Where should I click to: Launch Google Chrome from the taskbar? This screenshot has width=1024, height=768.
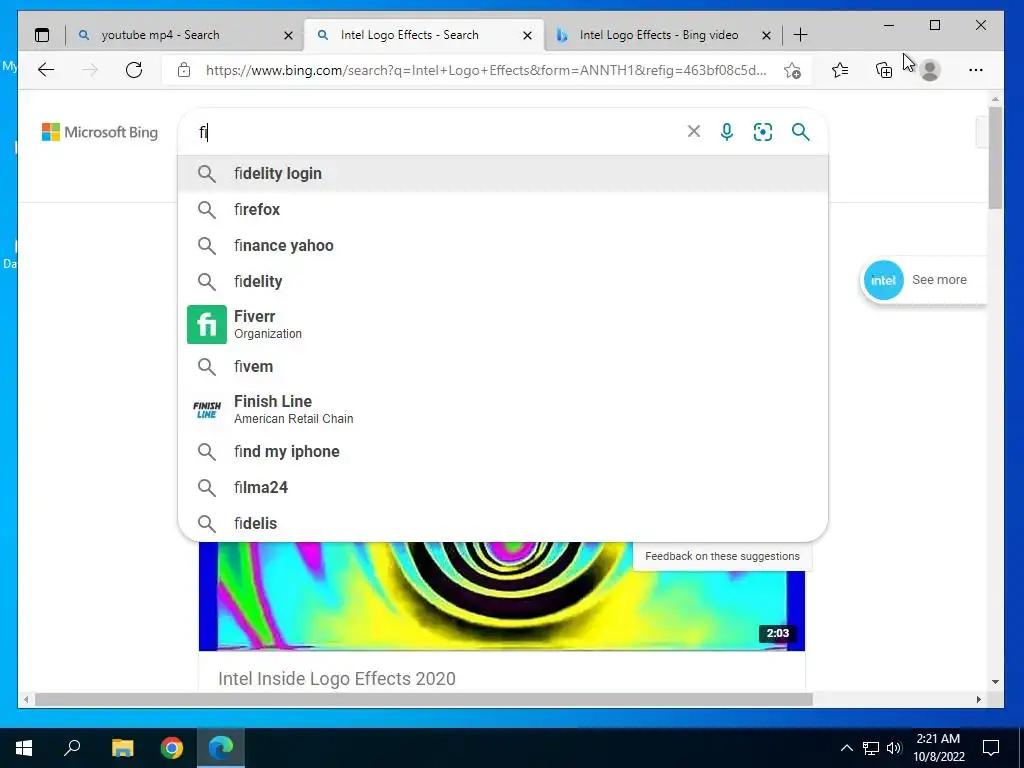click(172, 748)
